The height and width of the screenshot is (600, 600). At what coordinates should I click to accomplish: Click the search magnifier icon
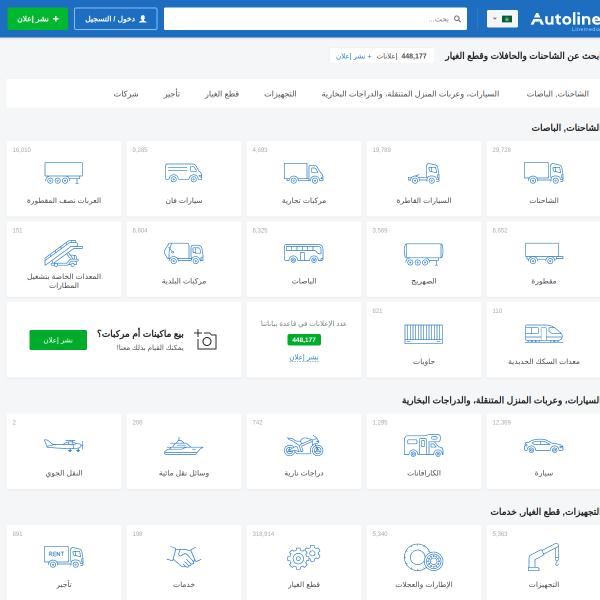457,19
